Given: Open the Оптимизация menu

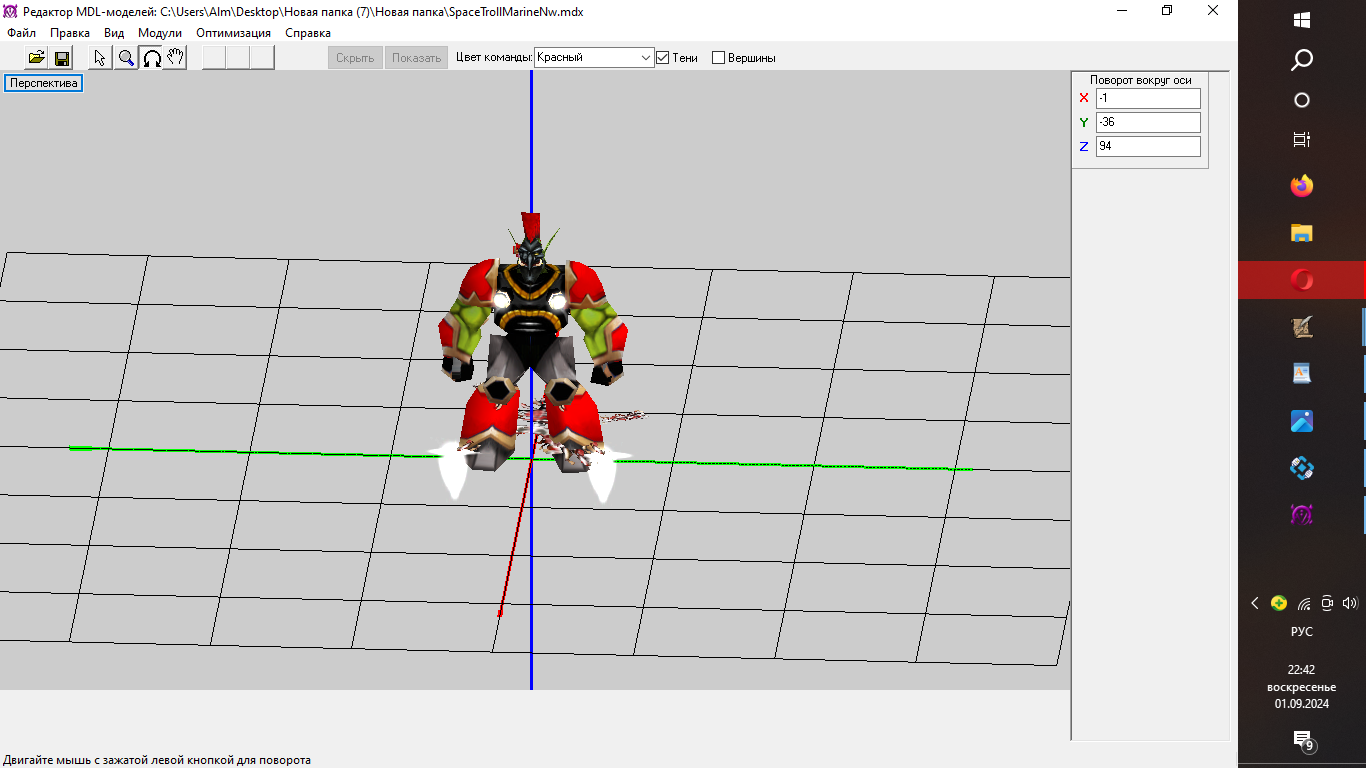Looking at the screenshot, I should [233, 33].
